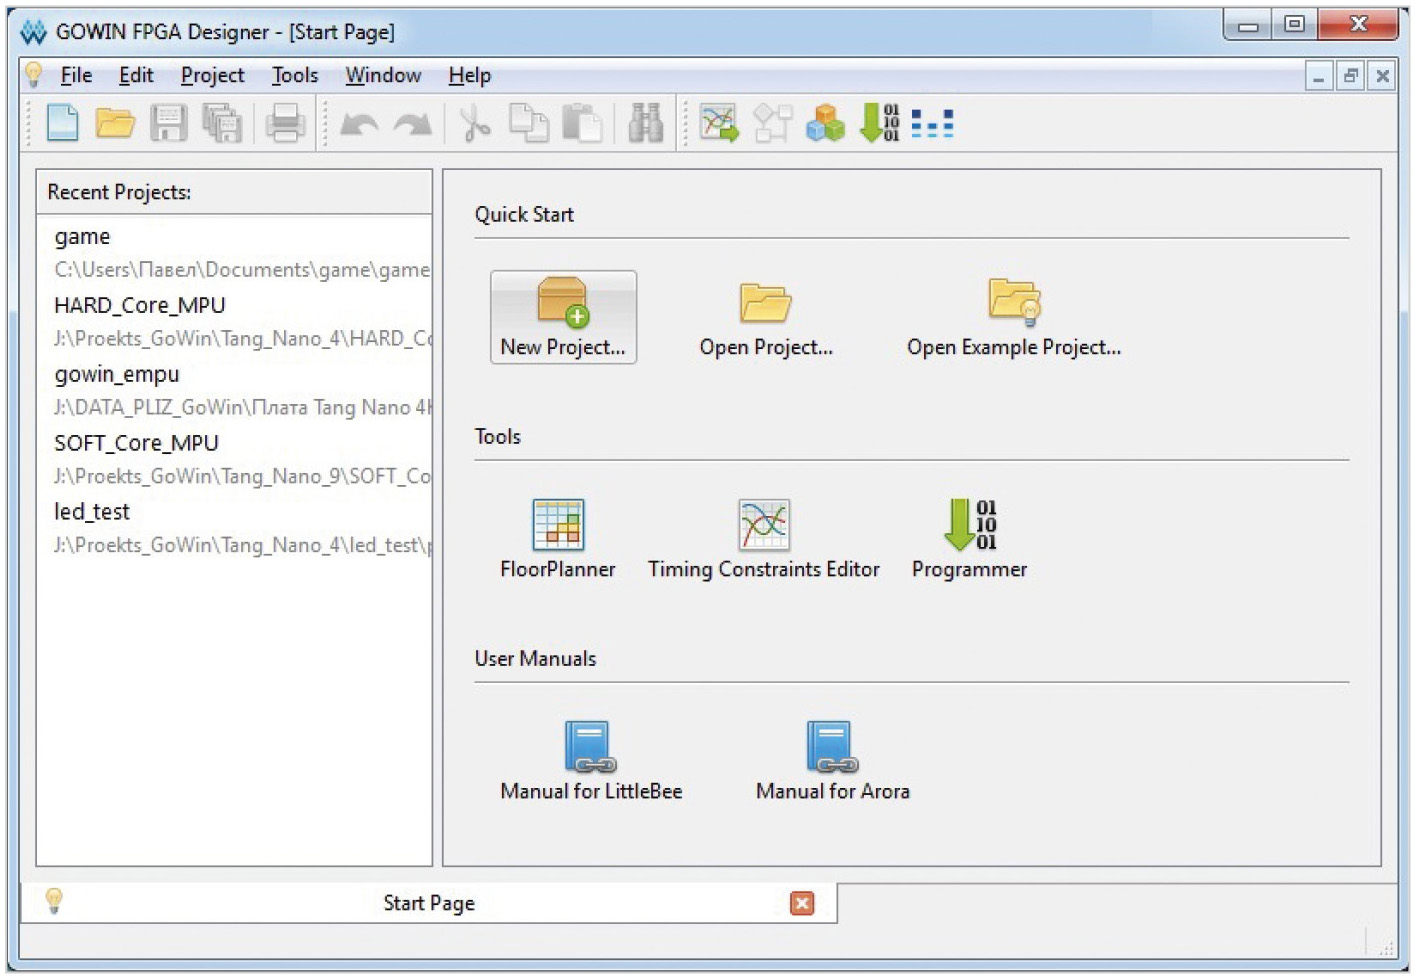Open Programmer from the Tools section

[x=969, y=539]
